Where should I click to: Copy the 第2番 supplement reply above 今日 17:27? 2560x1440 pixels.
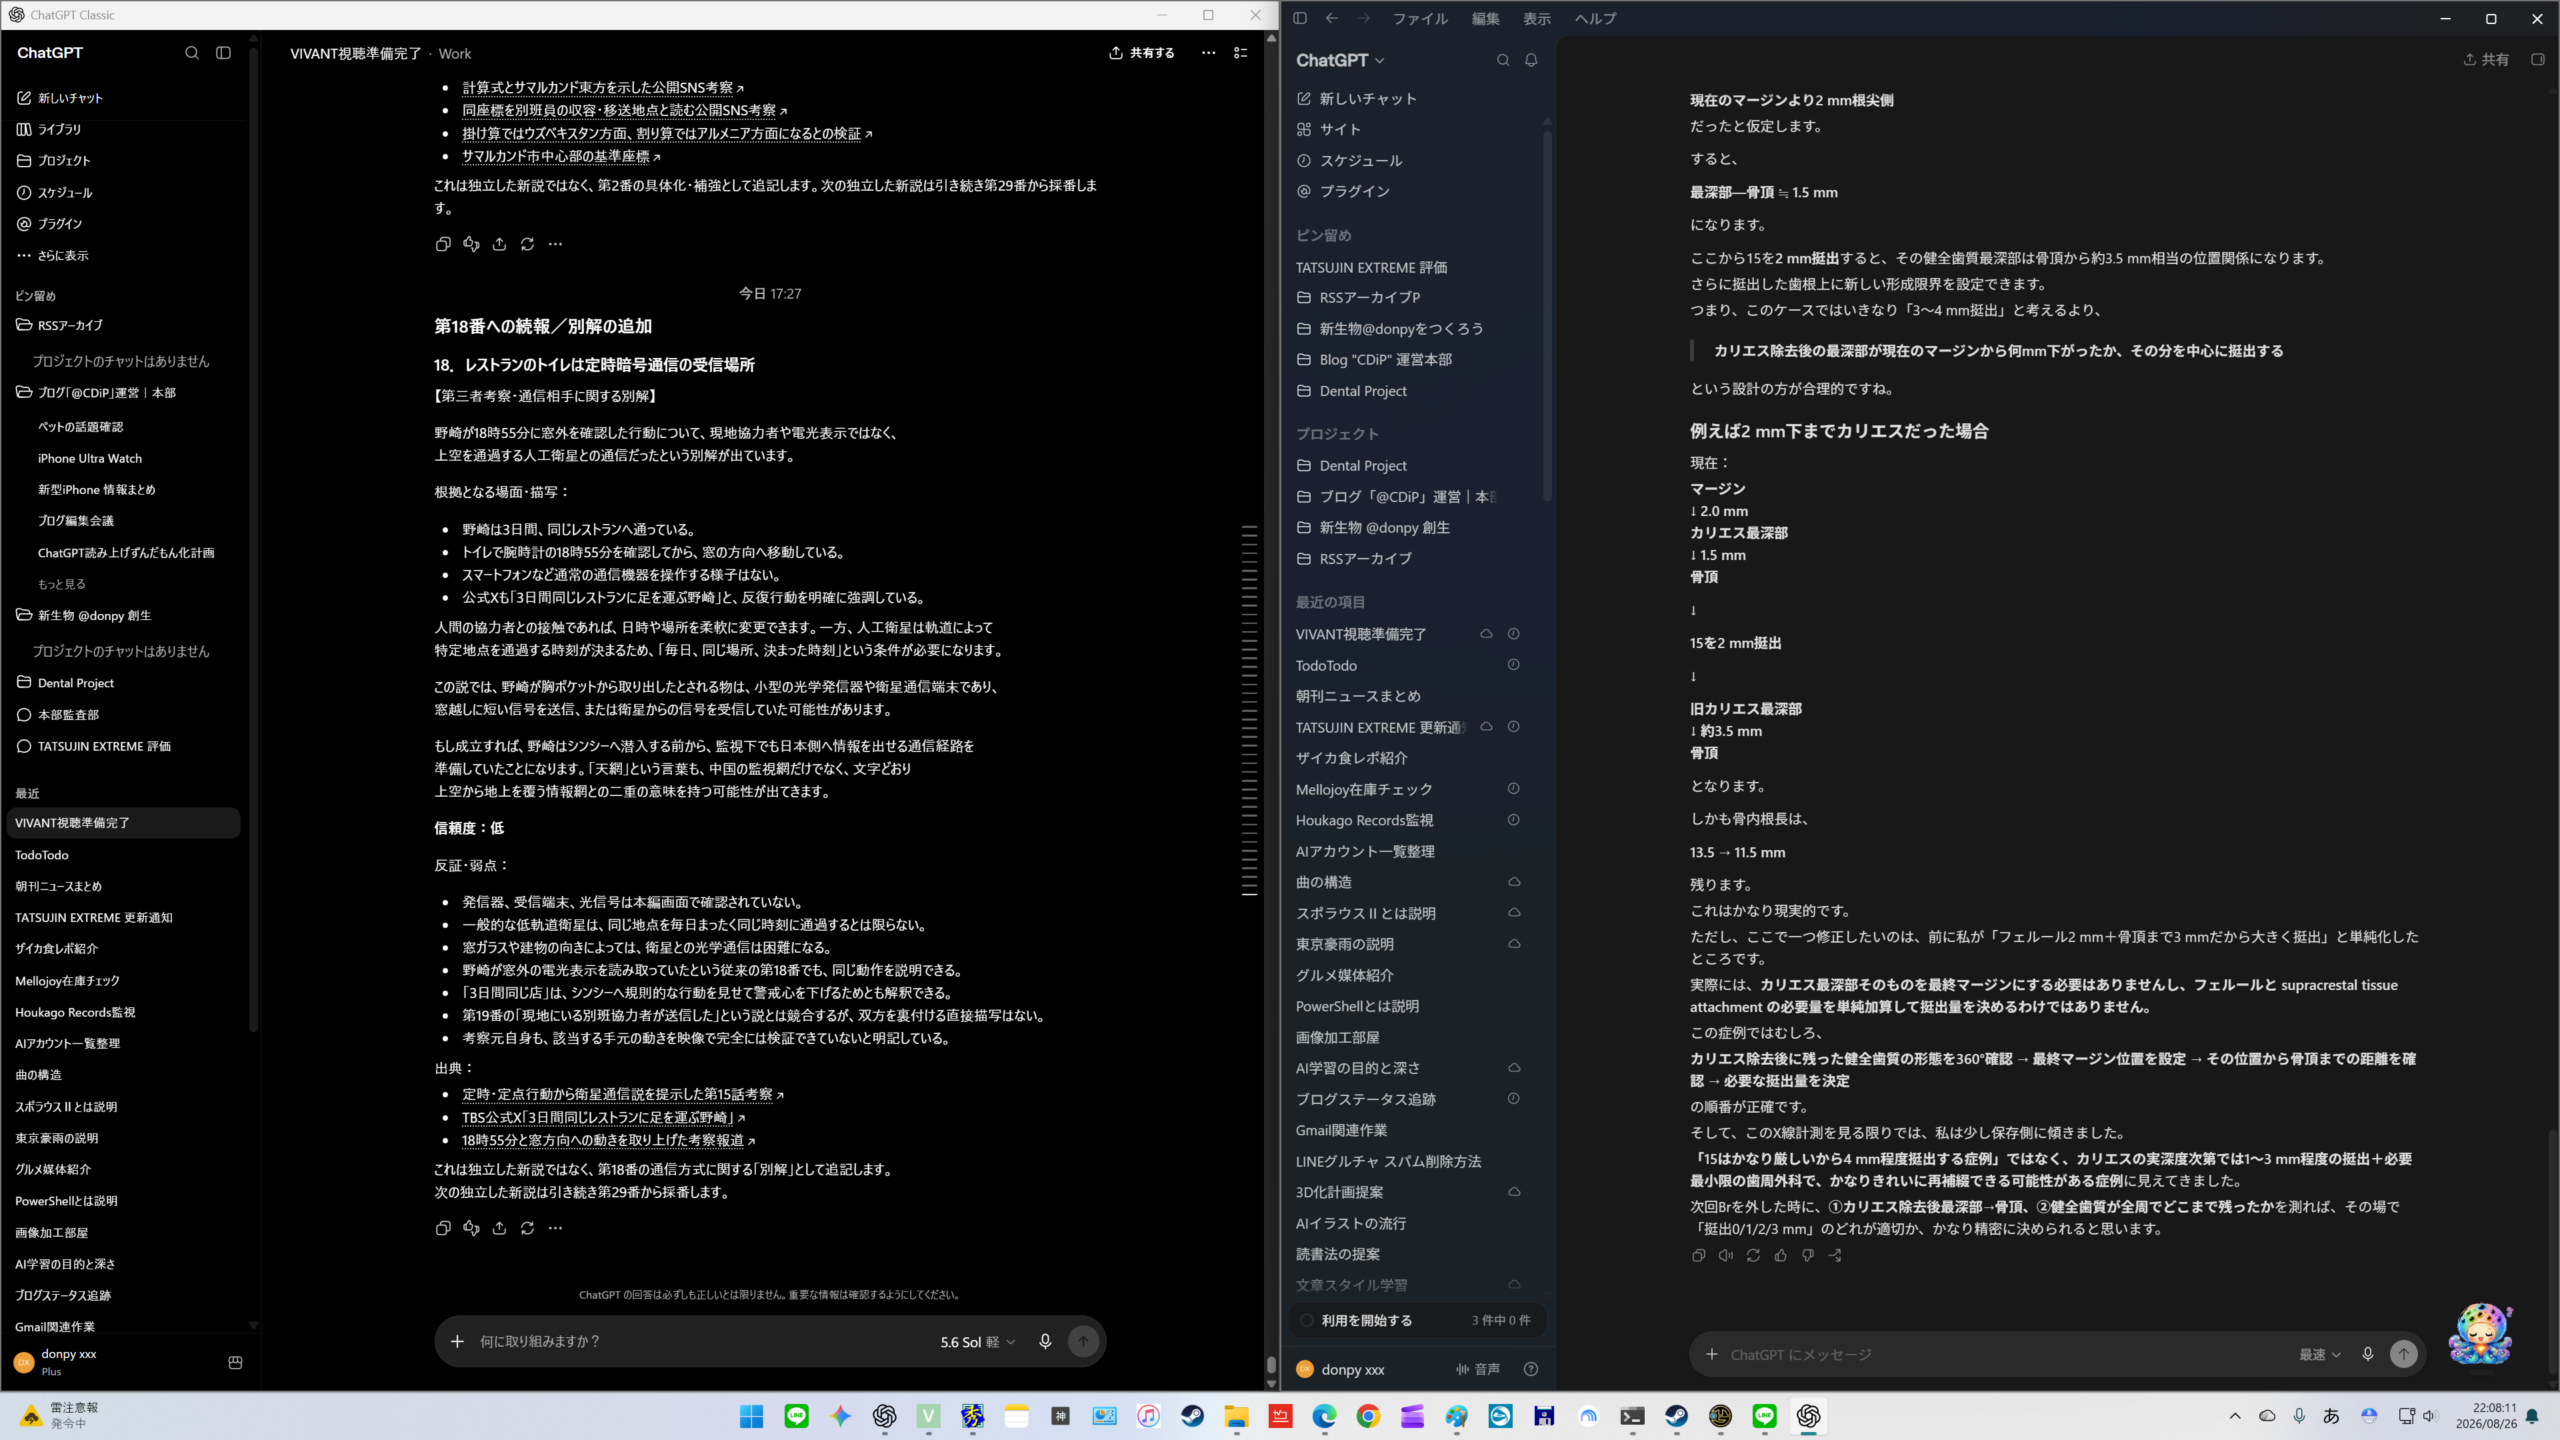443,244
